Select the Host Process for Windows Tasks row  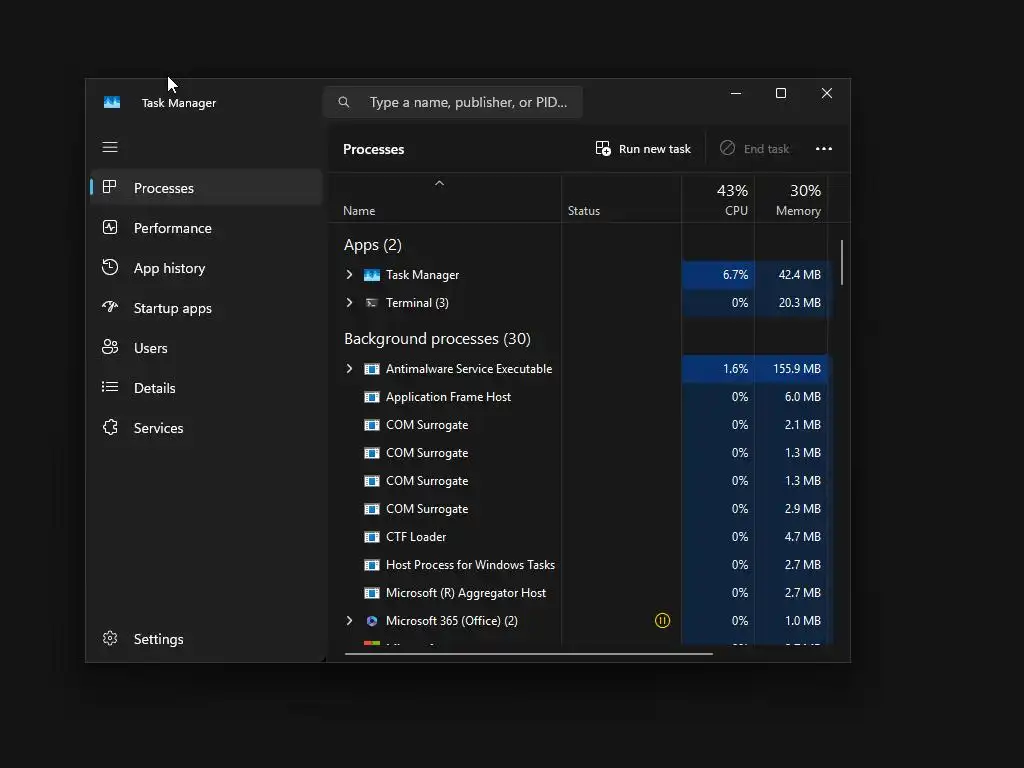tap(578, 565)
